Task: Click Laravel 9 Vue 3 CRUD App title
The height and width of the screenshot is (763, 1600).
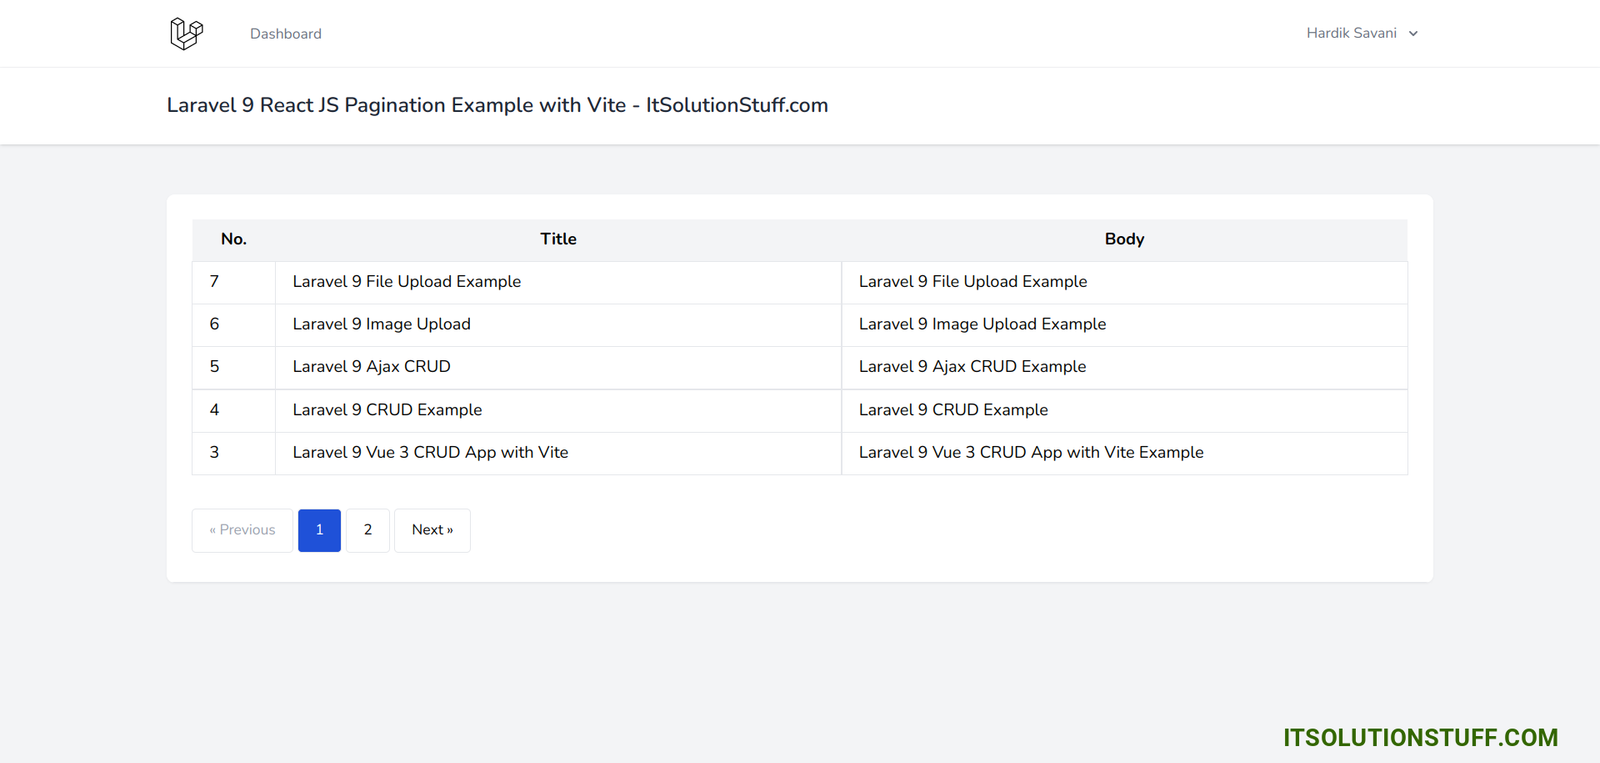Action: (x=430, y=453)
